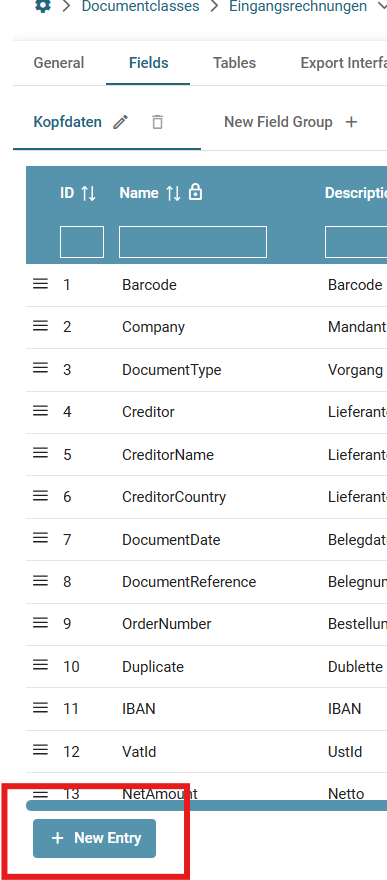Click the settings gear breadcrumb icon

click(42, 6)
